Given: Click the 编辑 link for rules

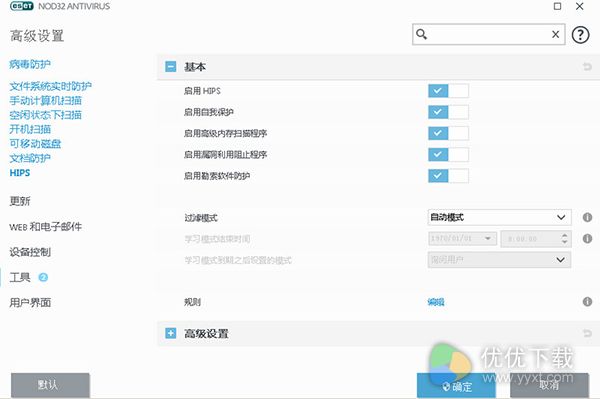Looking at the screenshot, I should 436,302.
